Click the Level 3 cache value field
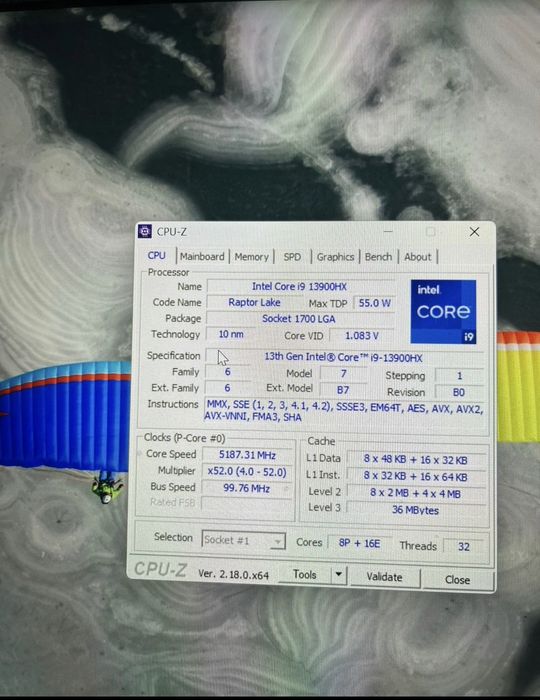Screen dimensions: 540x700 click(x=415, y=510)
